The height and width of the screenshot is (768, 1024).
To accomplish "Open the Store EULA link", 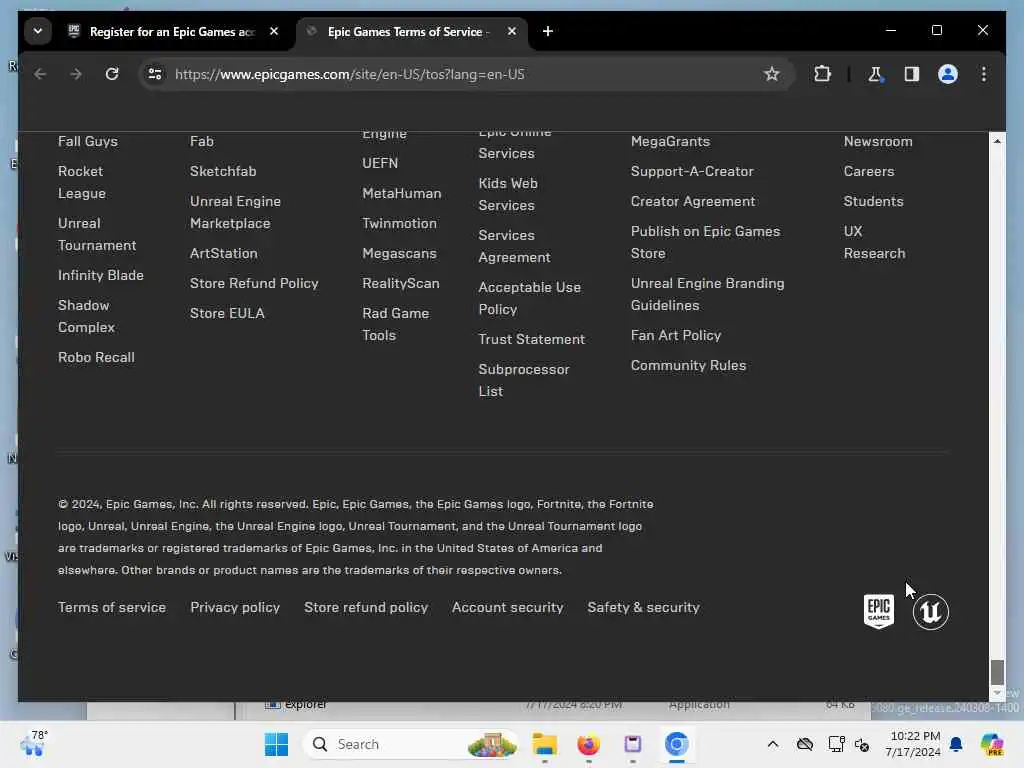I will pos(227,313).
